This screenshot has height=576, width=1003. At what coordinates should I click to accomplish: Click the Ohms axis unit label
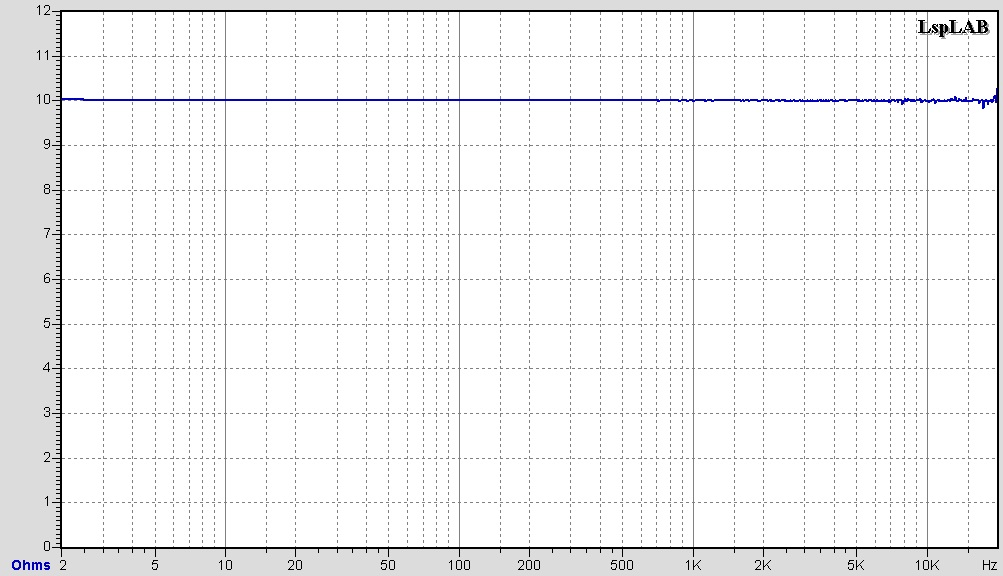31,566
